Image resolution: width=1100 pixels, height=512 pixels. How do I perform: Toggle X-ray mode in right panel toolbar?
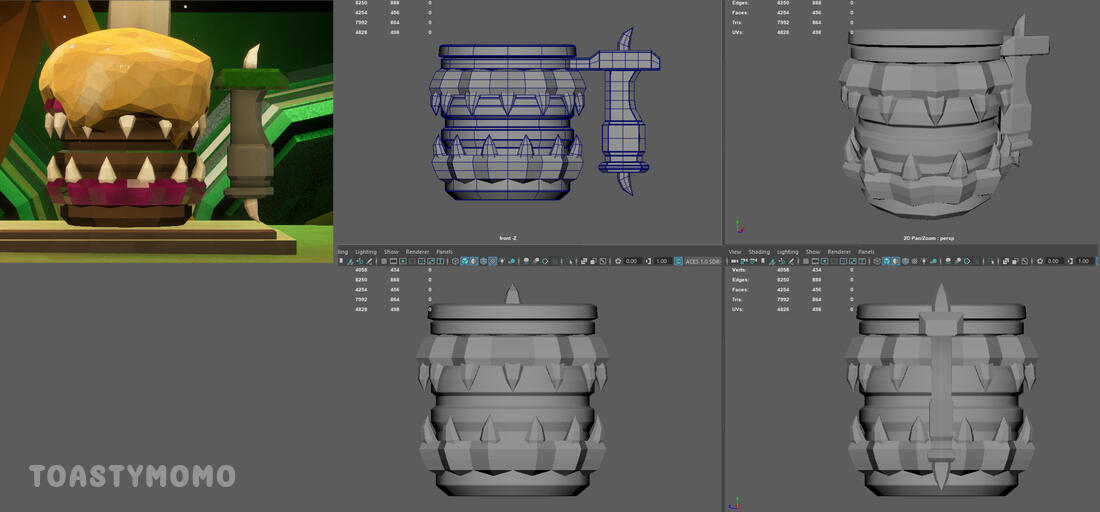pos(1003,261)
